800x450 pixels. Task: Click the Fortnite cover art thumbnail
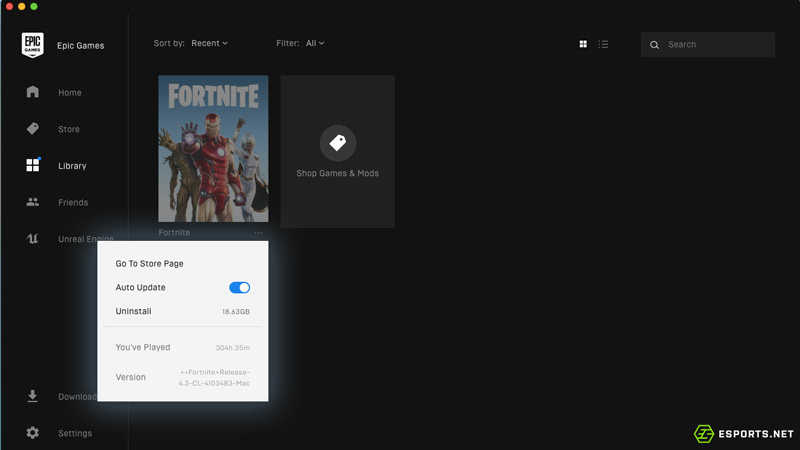pyautogui.click(x=213, y=149)
